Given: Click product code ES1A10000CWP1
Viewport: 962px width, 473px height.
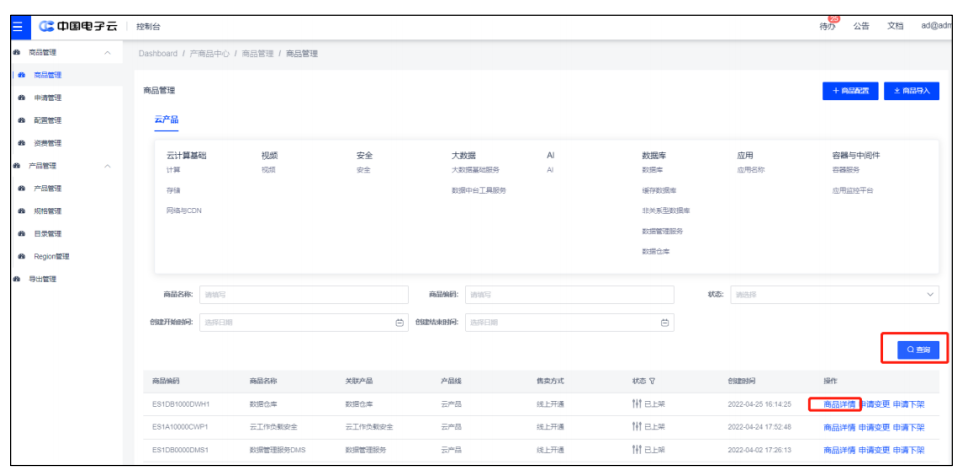Looking at the screenshot, I should [180, 428].
